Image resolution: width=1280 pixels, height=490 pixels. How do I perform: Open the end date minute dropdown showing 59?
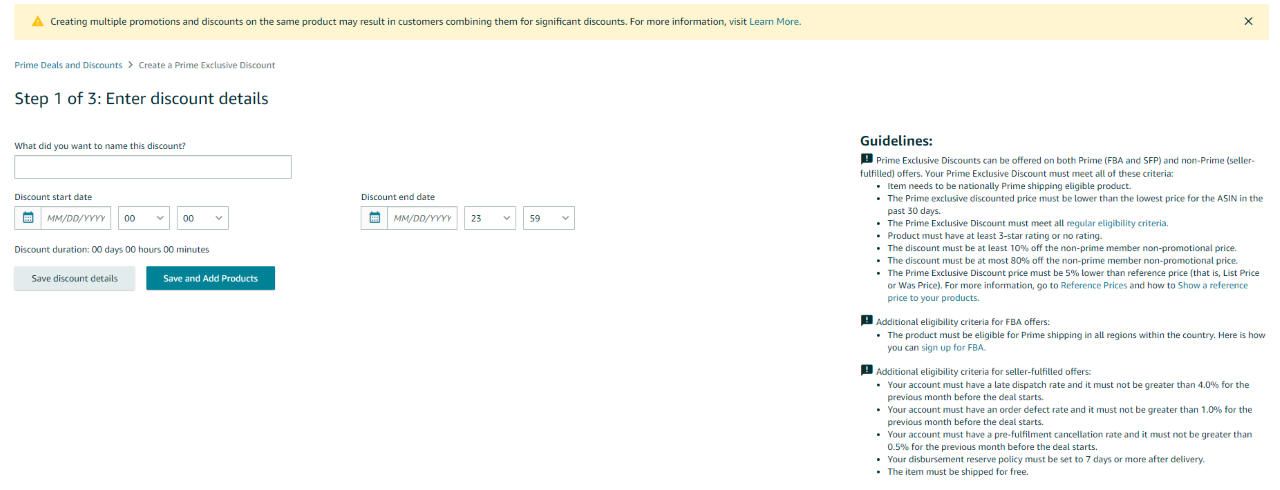548,218
